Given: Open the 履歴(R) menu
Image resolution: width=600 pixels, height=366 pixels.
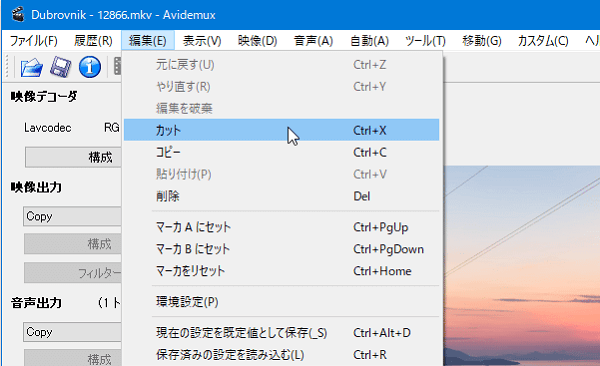Looking at the screenshot, I should click(93, 41).
